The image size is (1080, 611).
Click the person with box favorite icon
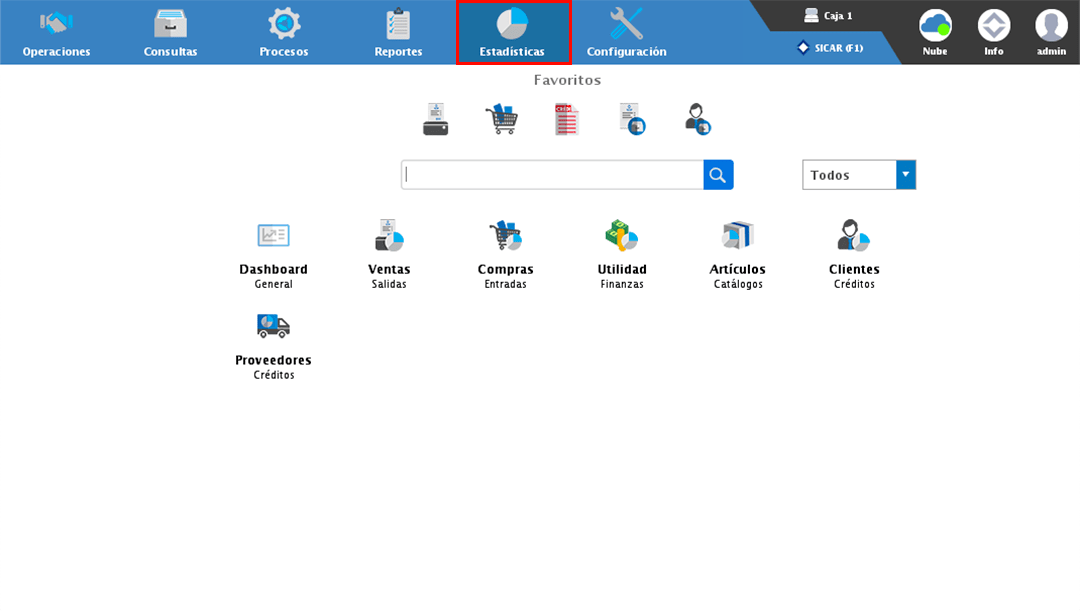point(697,120)
